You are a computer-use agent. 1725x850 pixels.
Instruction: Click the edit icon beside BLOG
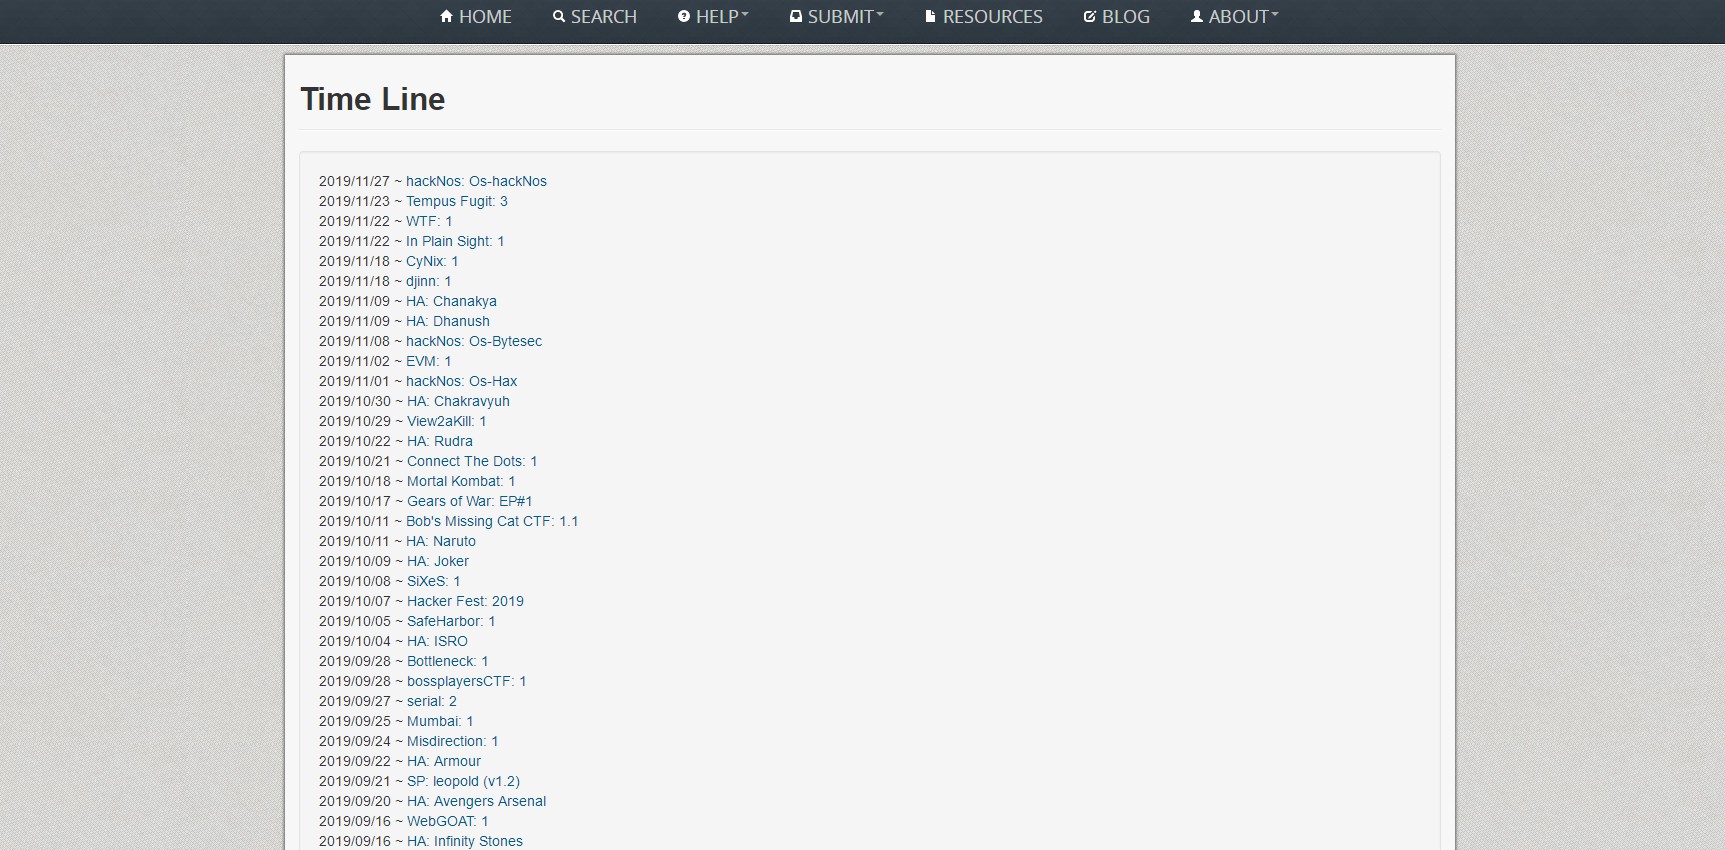click(1090, 16)
